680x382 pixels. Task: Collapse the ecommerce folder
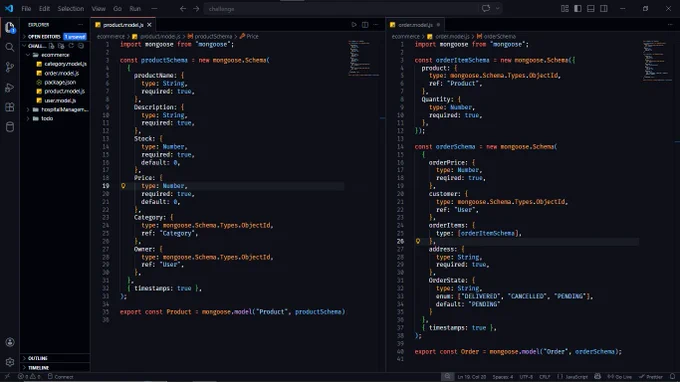(x=55, y=55)
